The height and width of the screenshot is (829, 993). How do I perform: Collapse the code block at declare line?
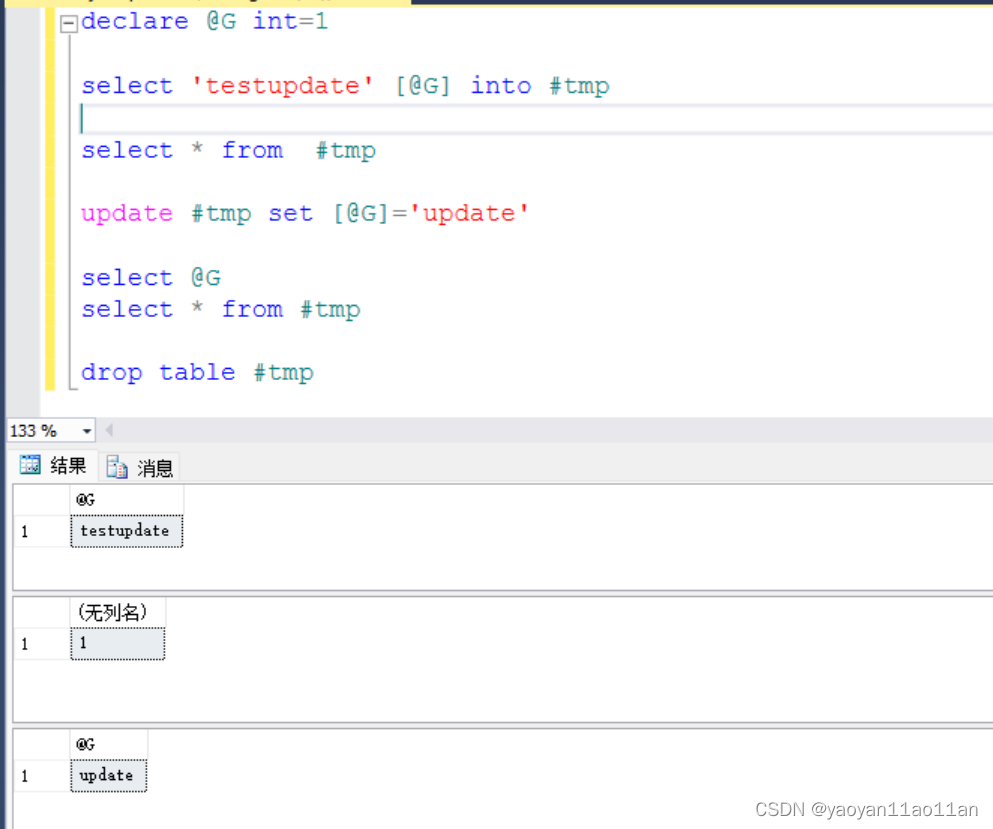pyautogui.click(x=68, y=24)
